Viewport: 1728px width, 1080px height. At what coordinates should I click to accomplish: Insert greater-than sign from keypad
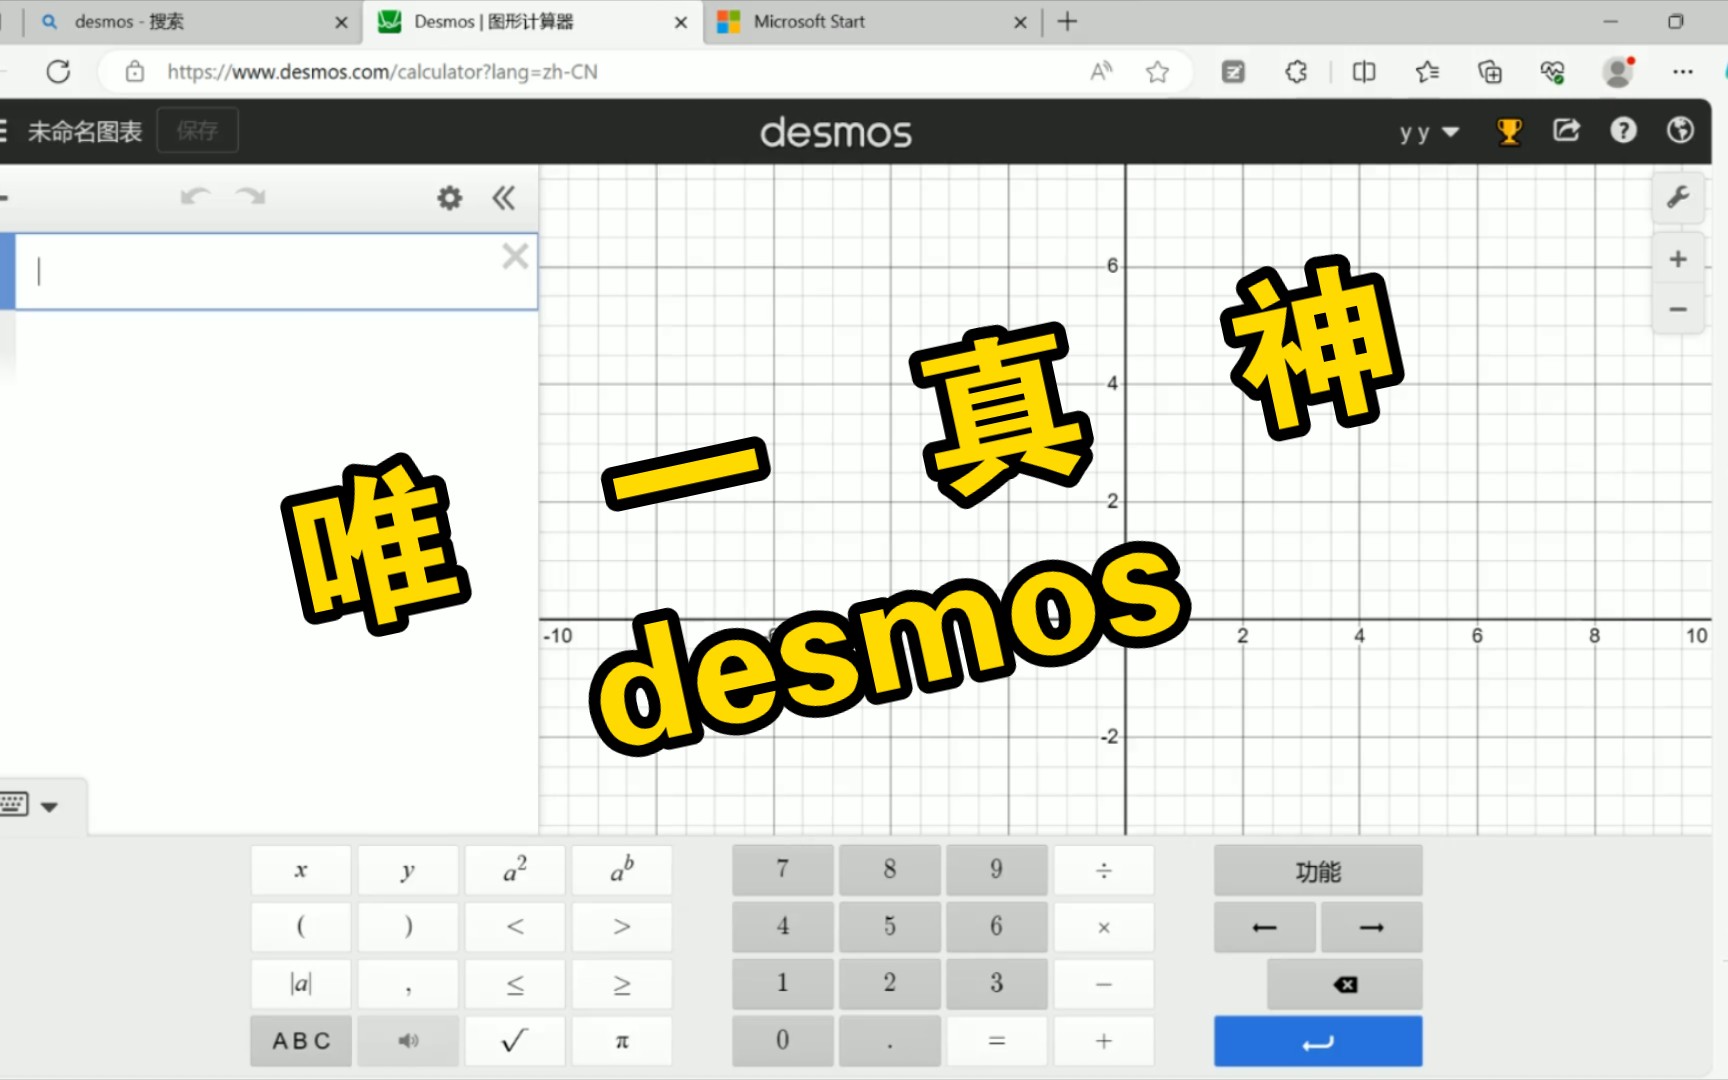622,927
